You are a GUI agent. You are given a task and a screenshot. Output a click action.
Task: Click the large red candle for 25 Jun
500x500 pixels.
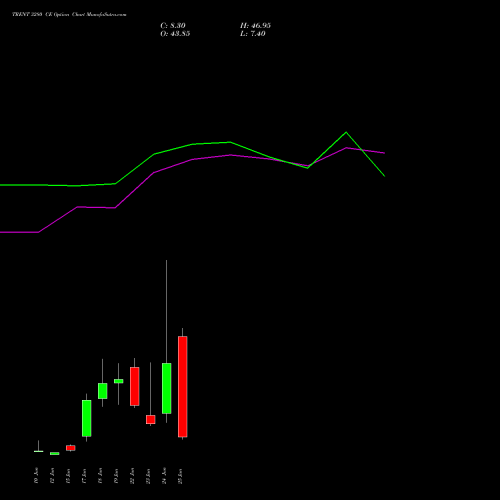click(182, 387)
